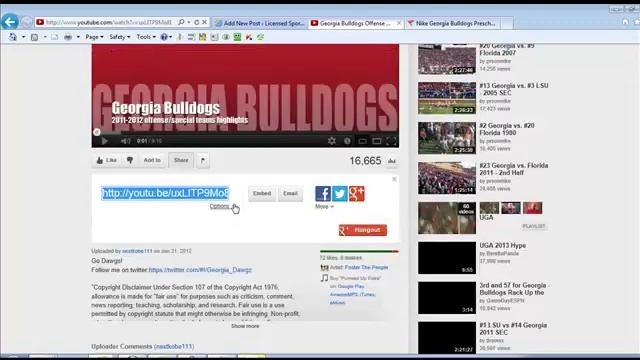Share video on Twitter icon
The height and width of the screenshot is (360, 640).
(340, 193)
